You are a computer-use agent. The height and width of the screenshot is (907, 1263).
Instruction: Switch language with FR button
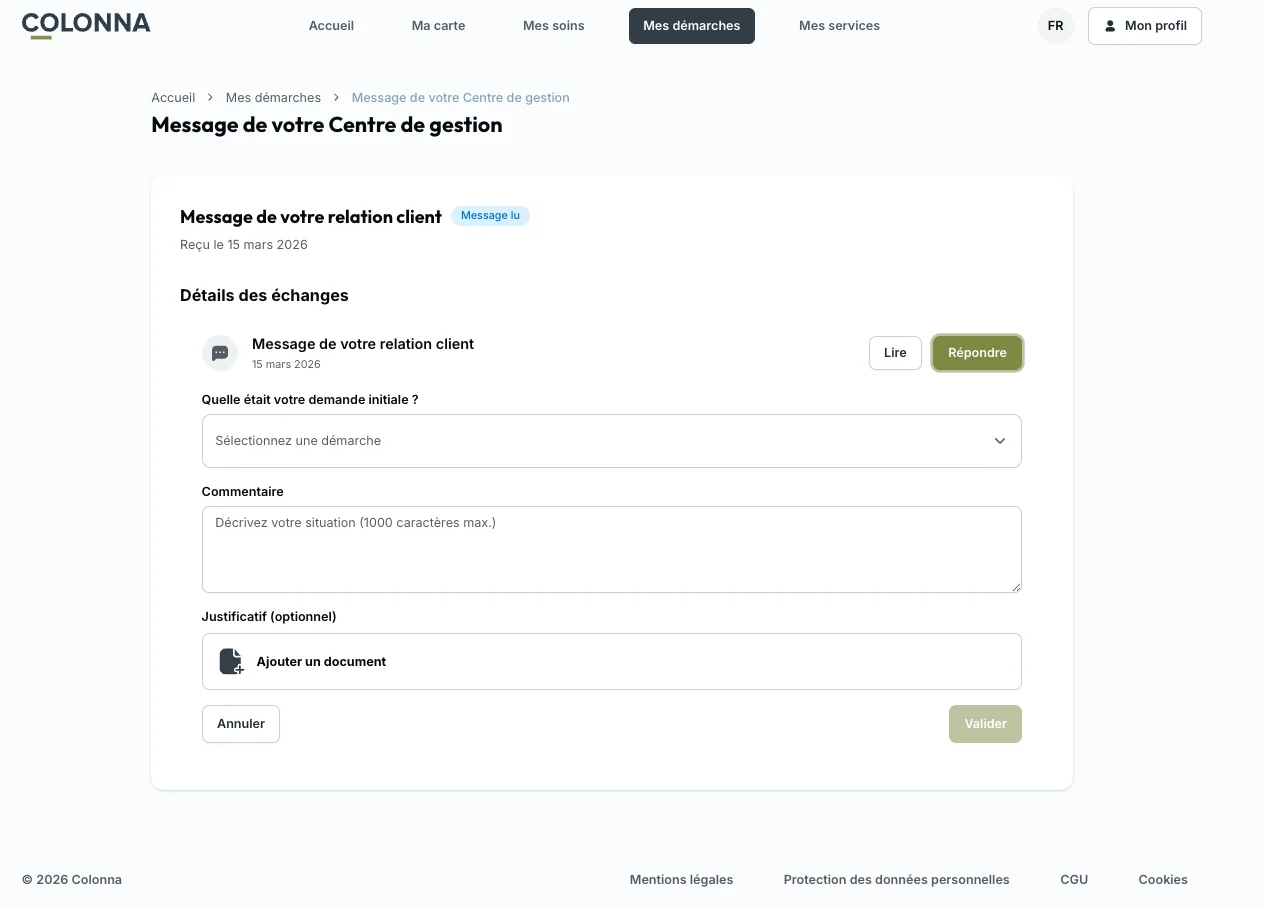tap(1055, 26)
